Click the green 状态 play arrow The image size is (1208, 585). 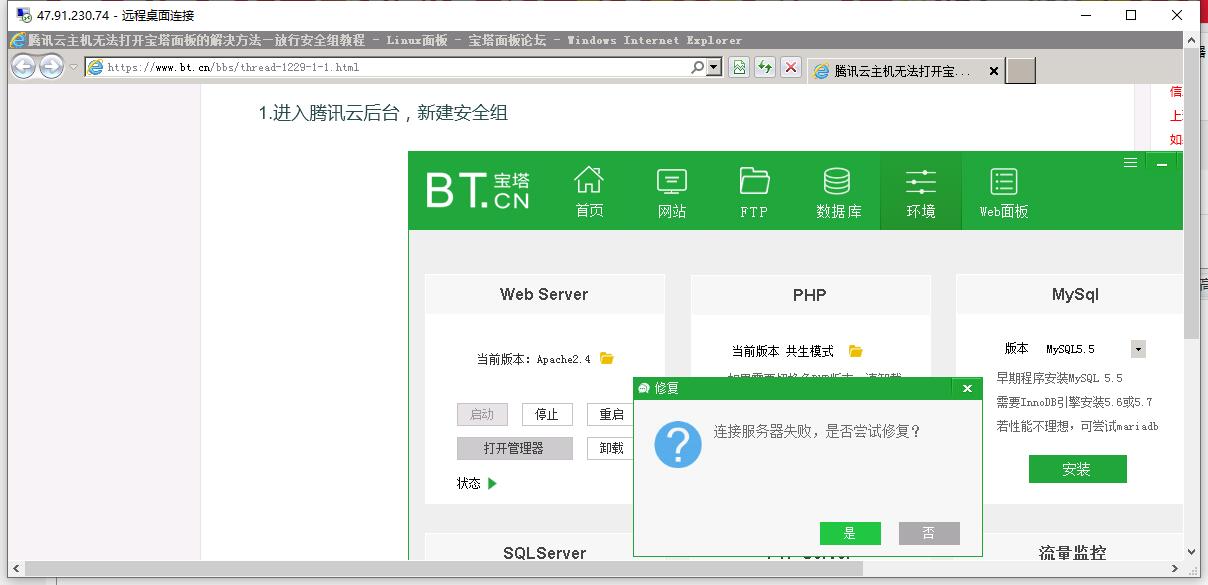point(492,483)
